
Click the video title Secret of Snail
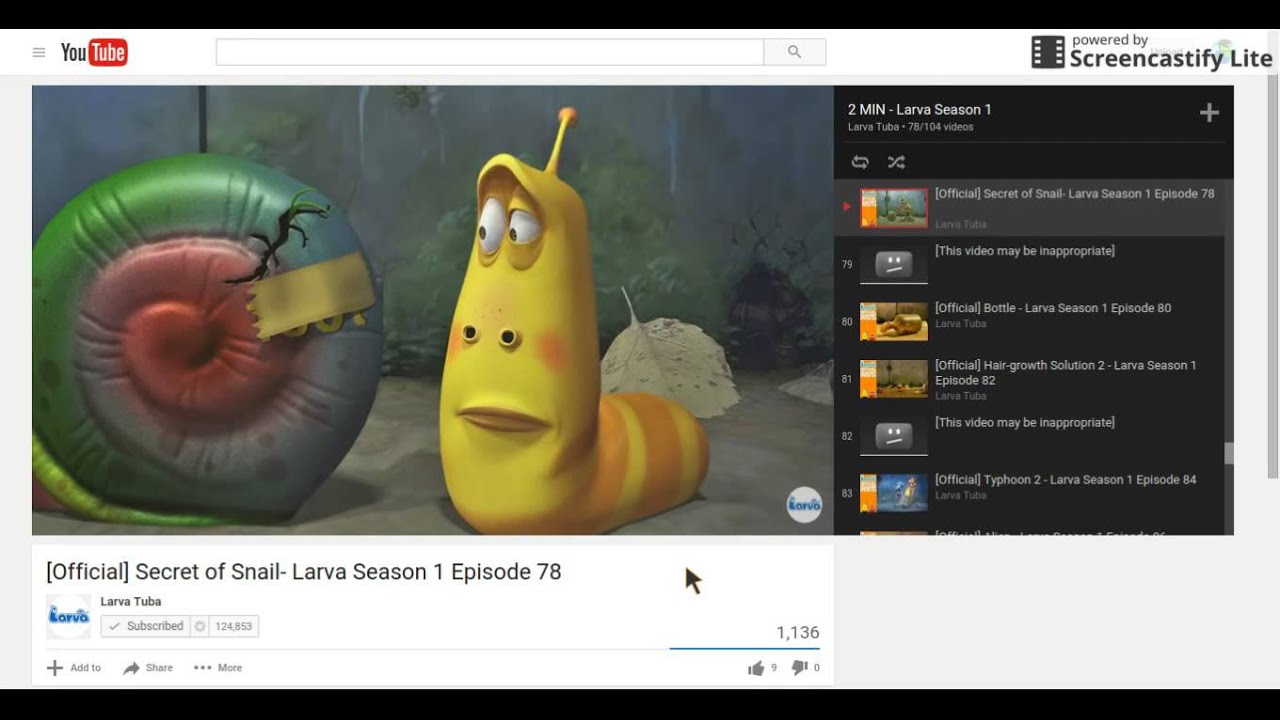304,572
